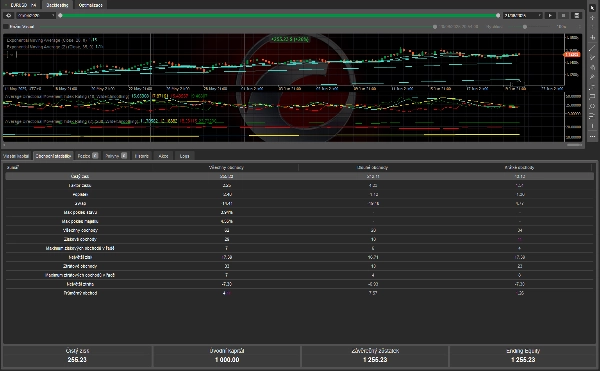Click the end handle of date range slider
600x371 pixels.
tap(498, 15)
